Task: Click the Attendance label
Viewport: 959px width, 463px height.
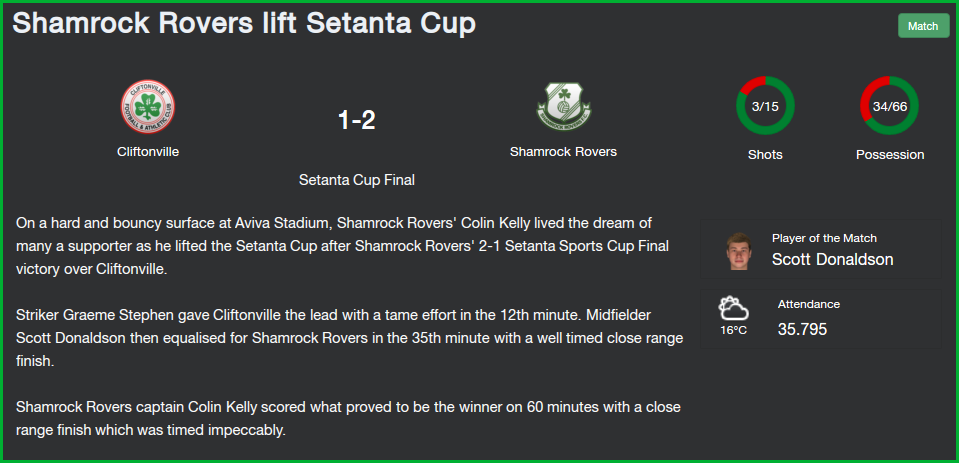Action: [x=808, y=304]
